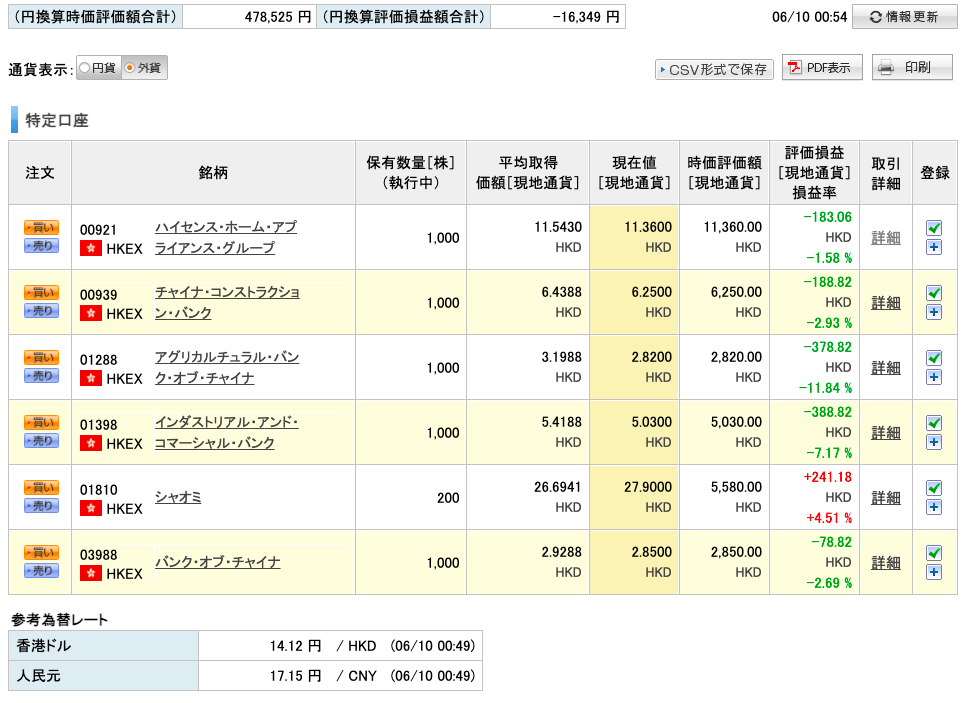971x703 pixels.
Task: Open インダストリアル・アンド・コマーシャル・バンク link
Action: point(227,432)
